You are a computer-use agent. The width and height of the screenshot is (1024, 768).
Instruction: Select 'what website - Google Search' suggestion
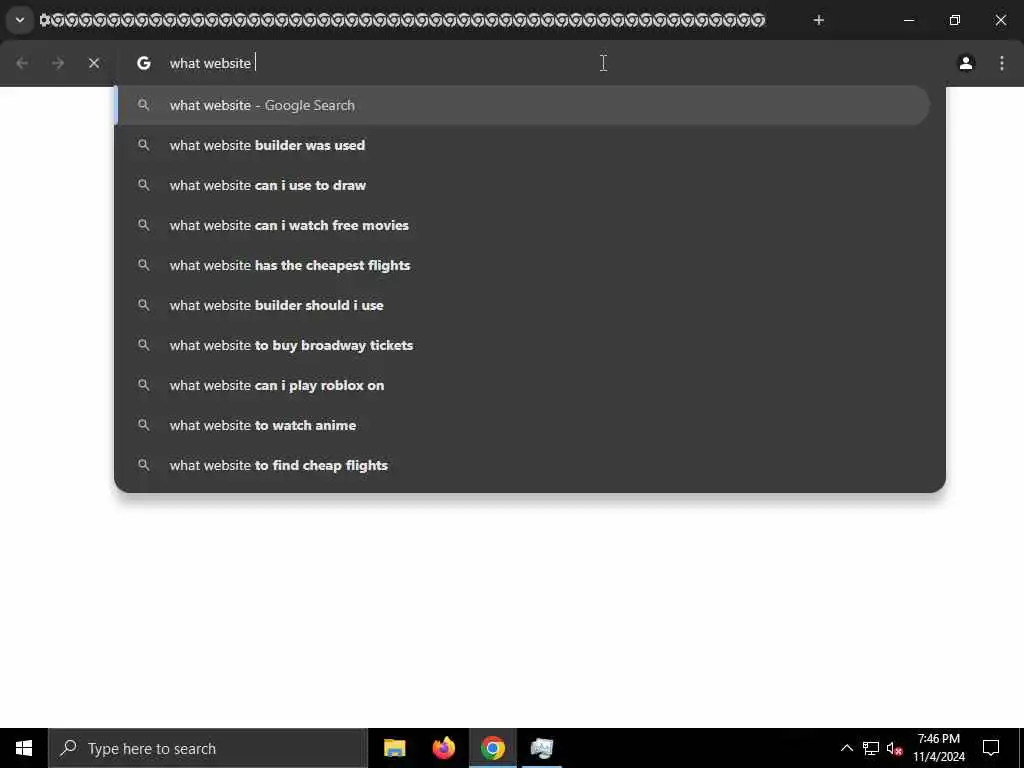(x=522, y=105)
